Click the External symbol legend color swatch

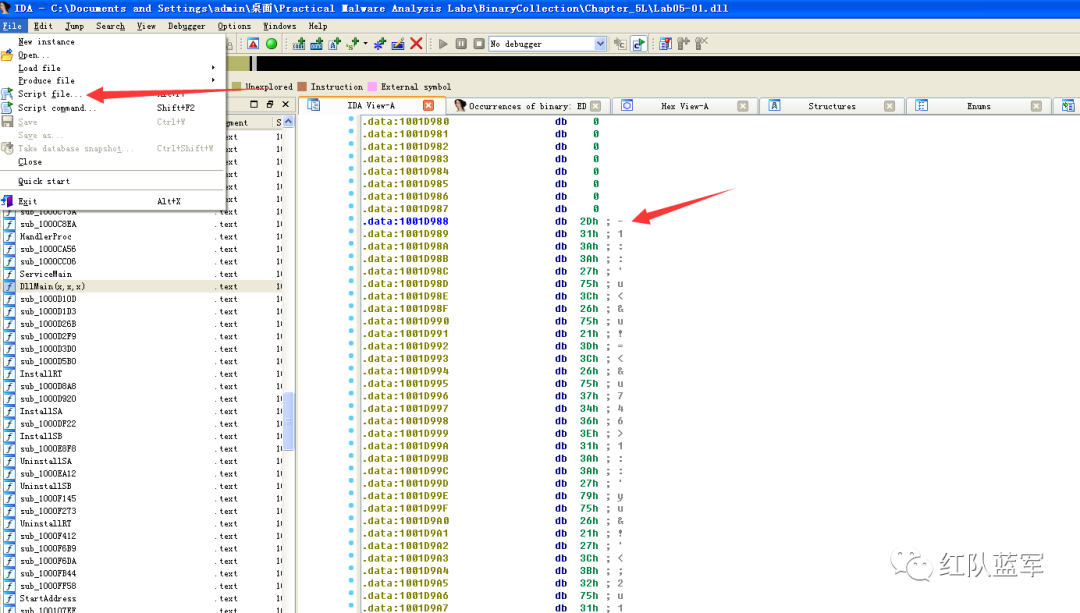(372, 87)
